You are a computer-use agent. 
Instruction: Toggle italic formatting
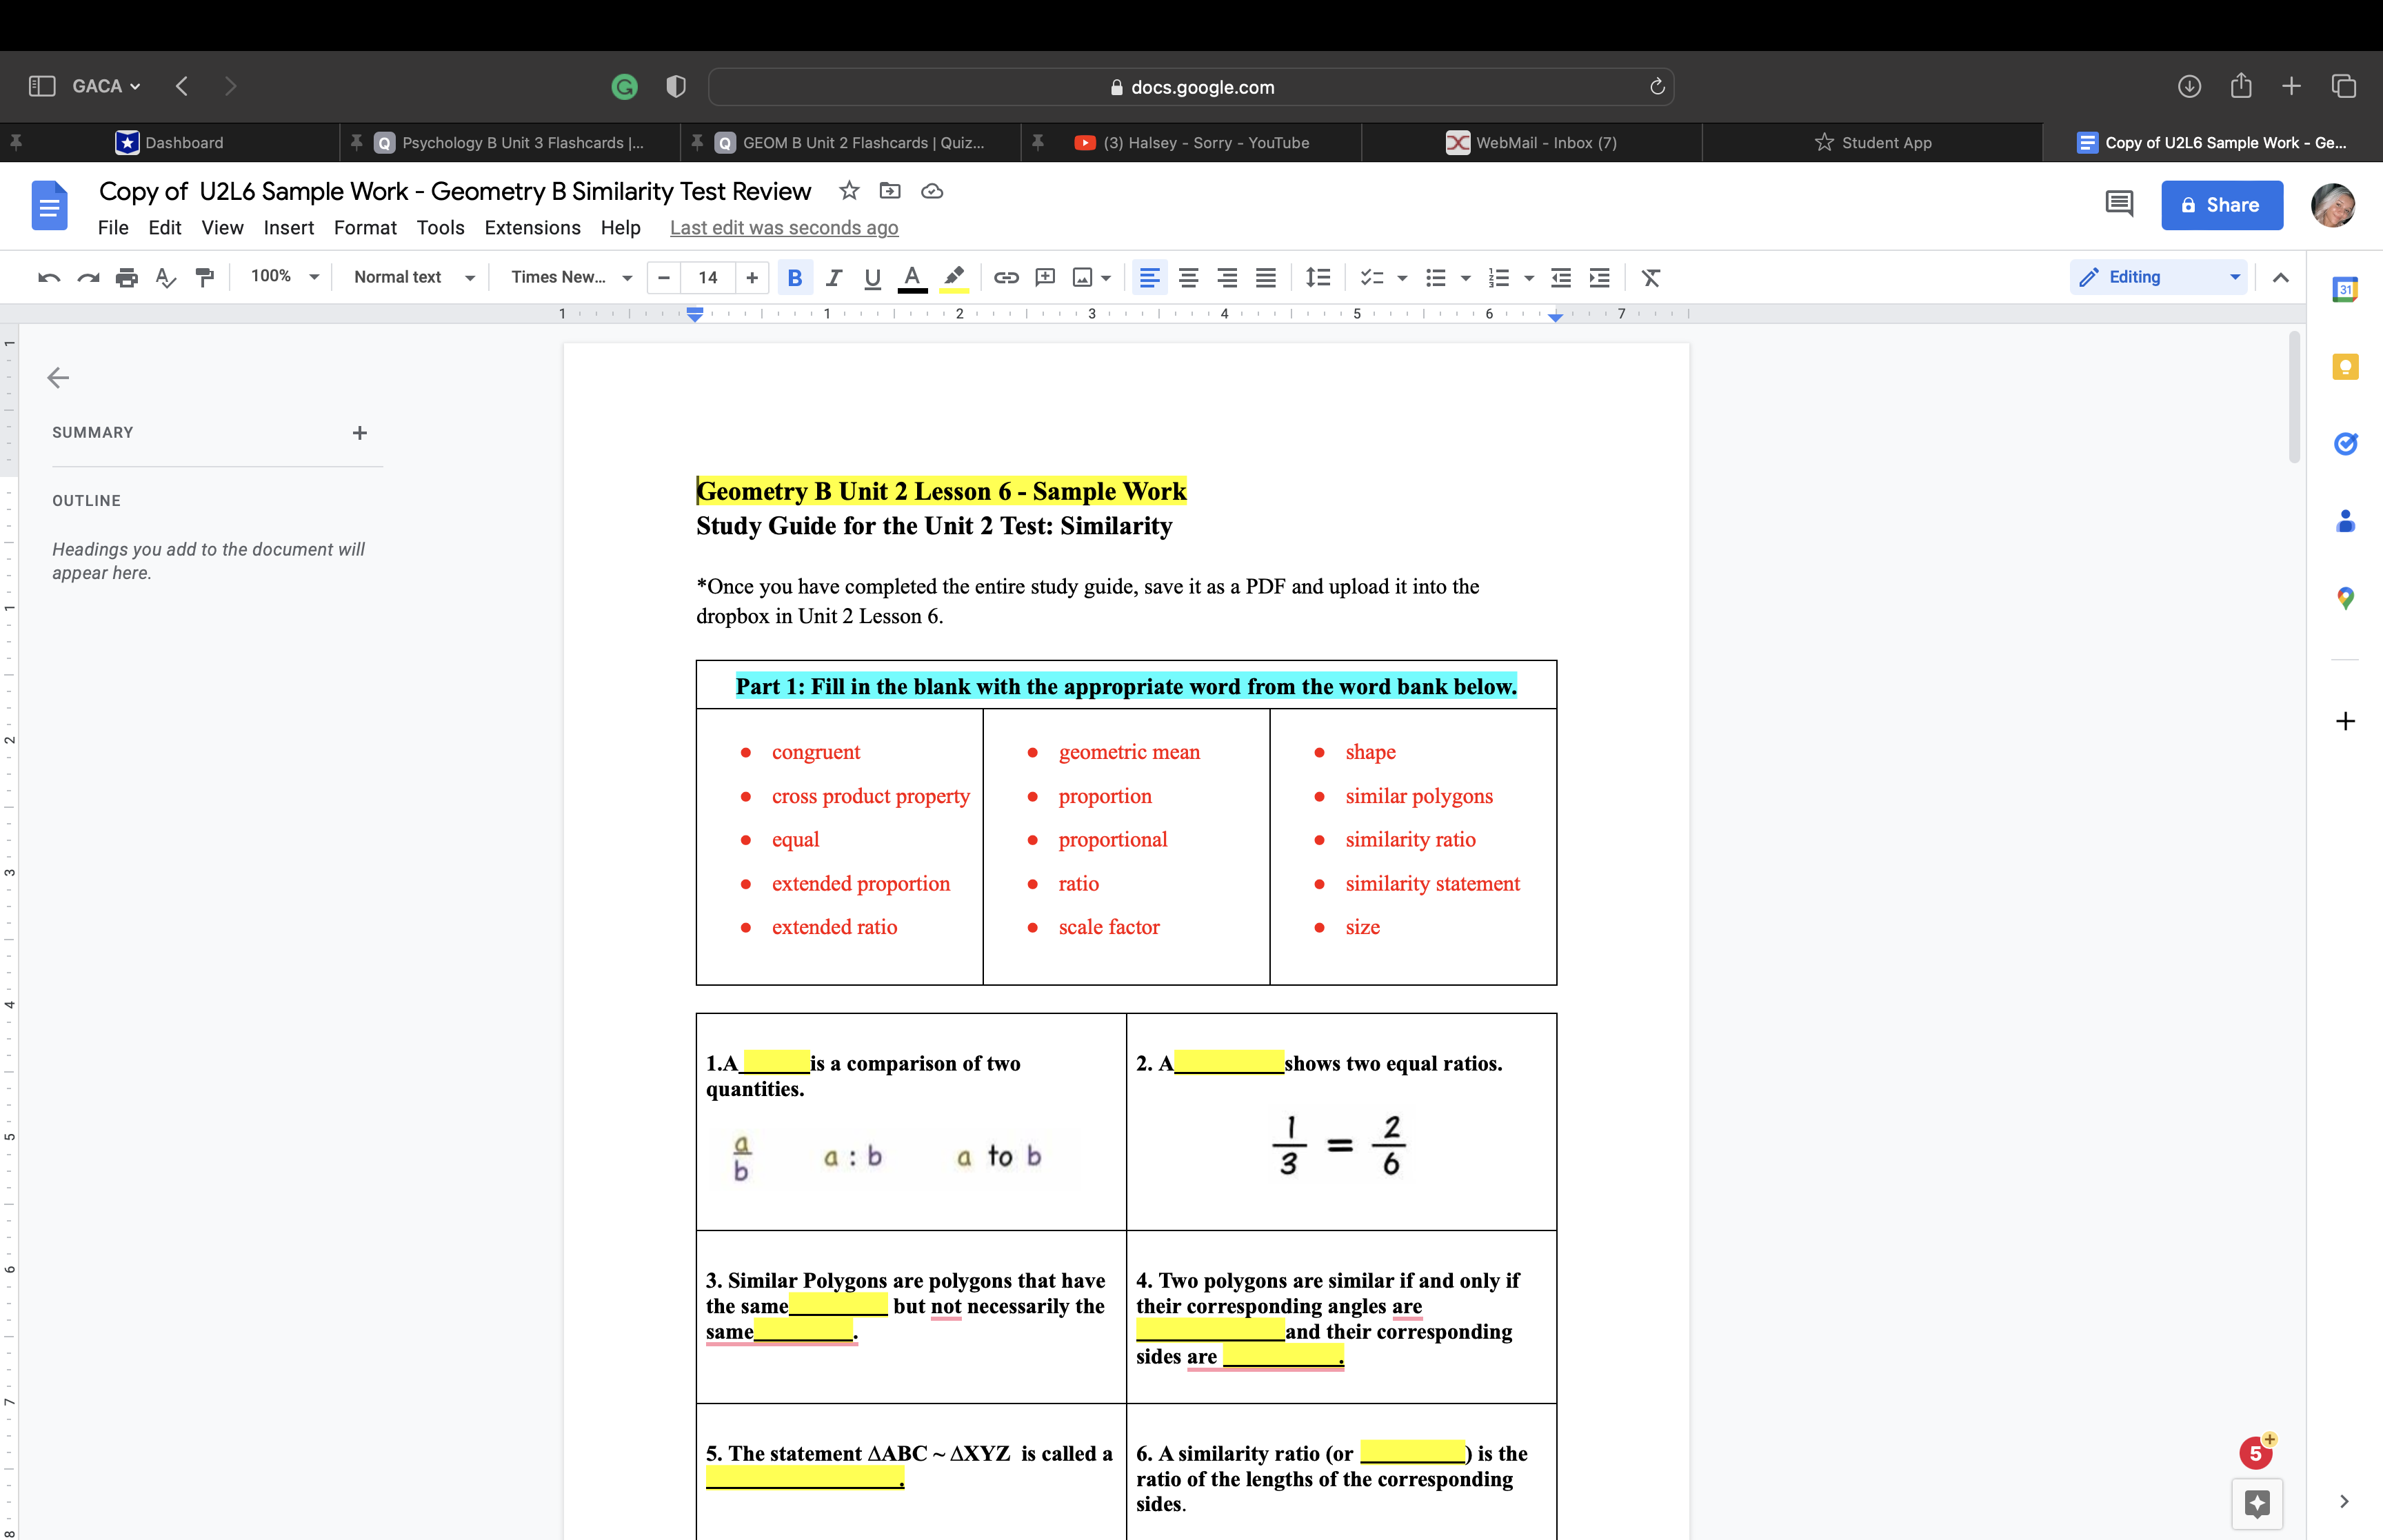click(834, 277)
